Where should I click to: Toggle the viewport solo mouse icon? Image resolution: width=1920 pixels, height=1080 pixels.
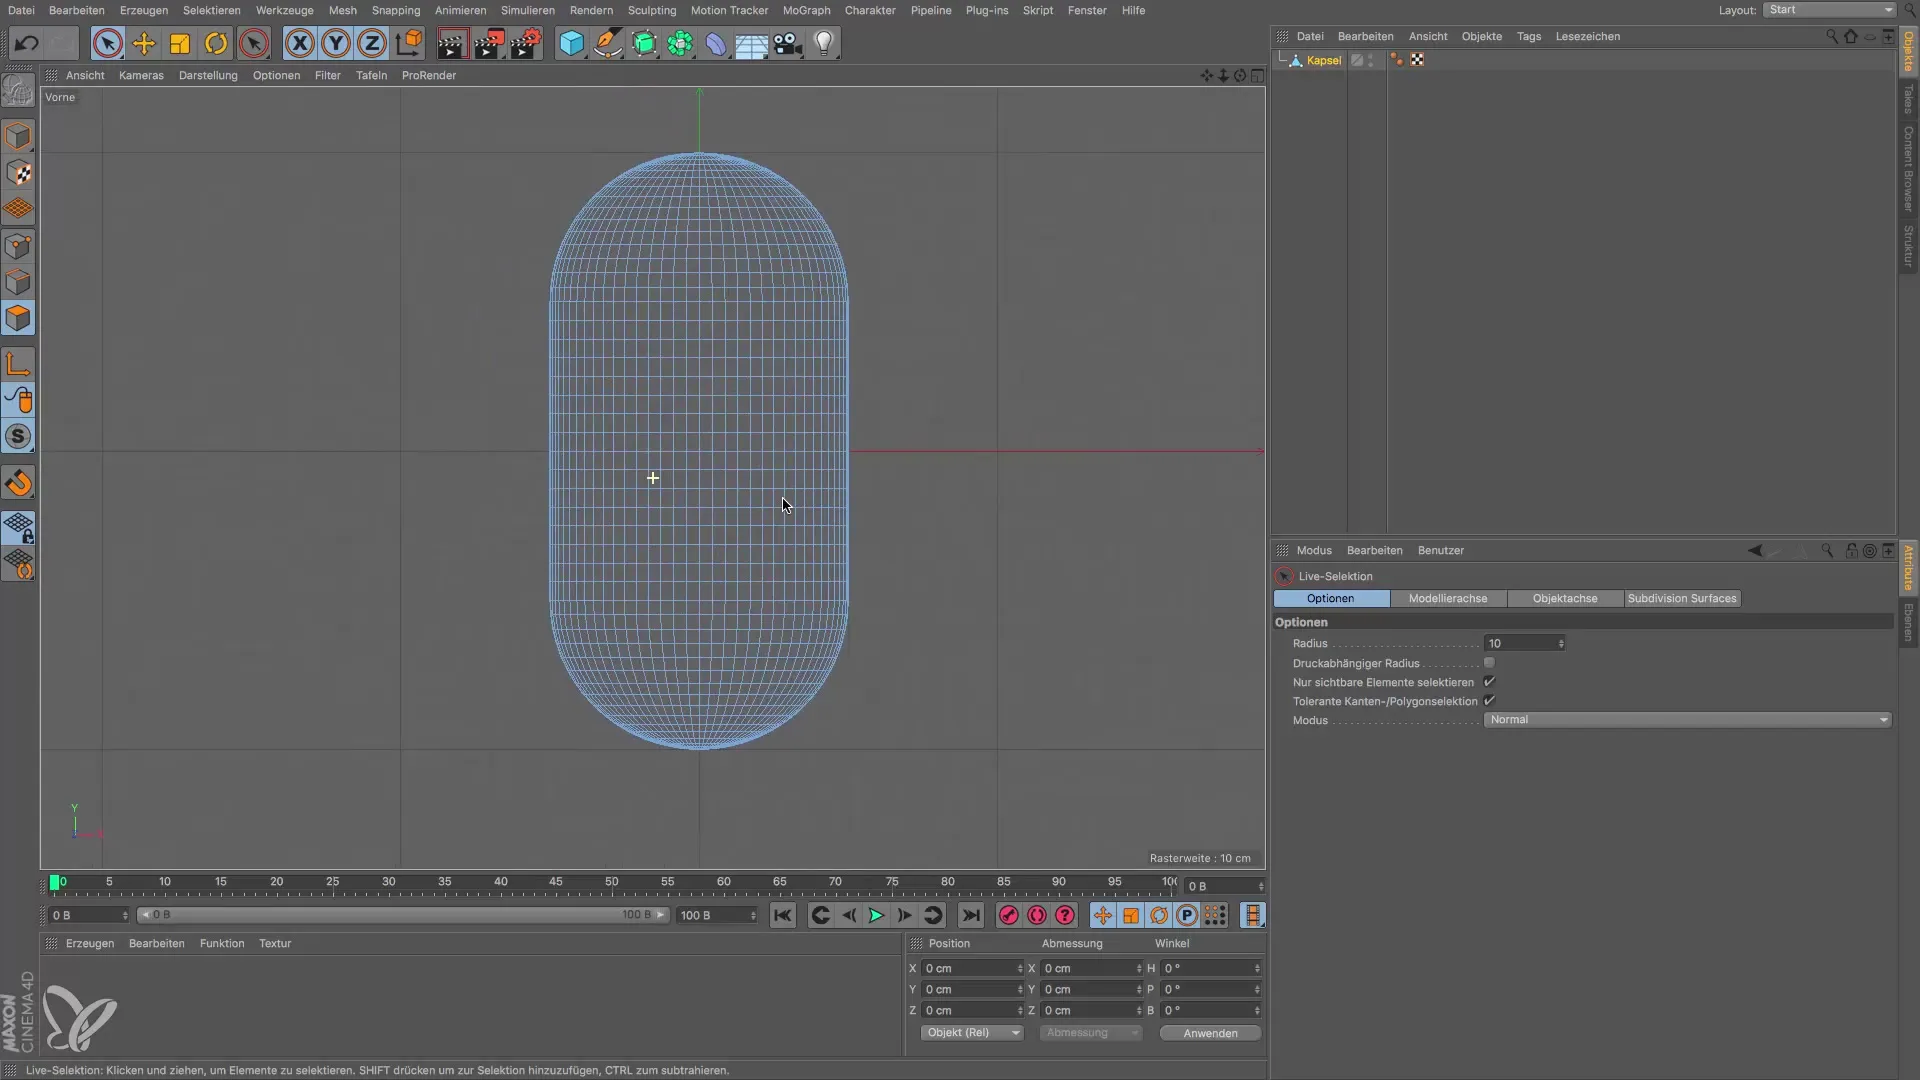[x=18, y=400]
